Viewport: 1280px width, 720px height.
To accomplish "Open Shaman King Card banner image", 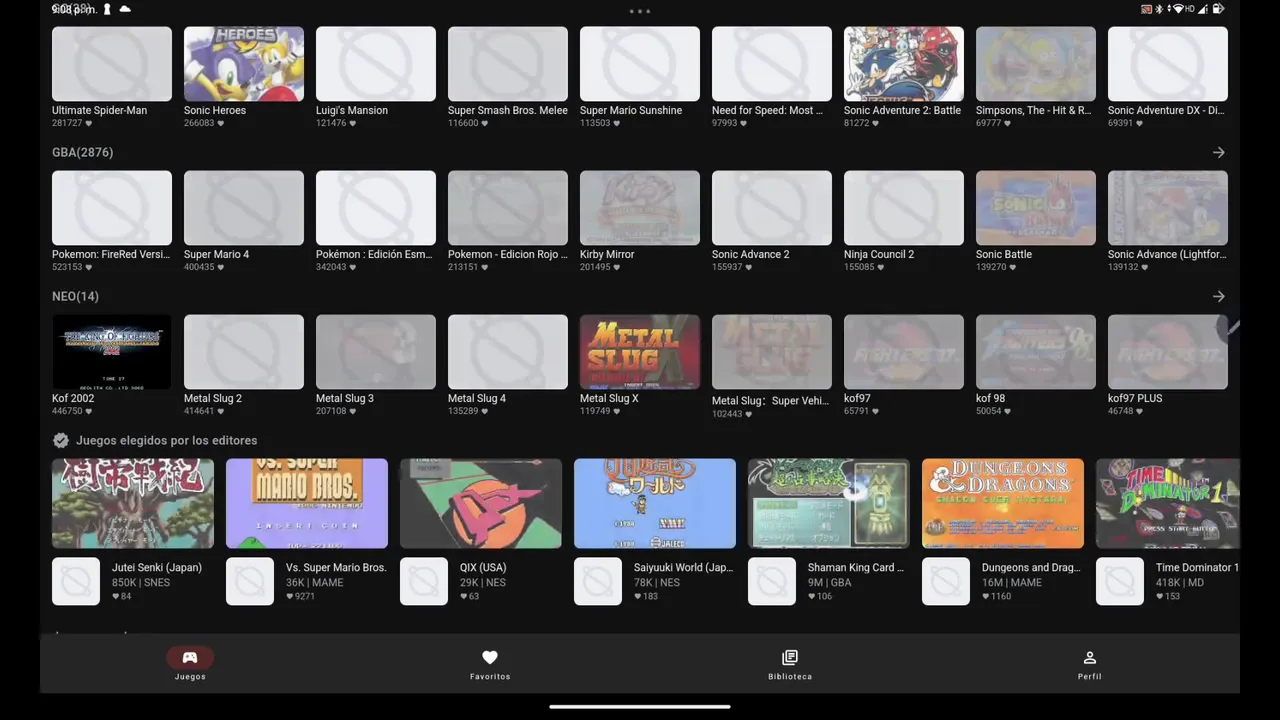I will tap(829, 503).
